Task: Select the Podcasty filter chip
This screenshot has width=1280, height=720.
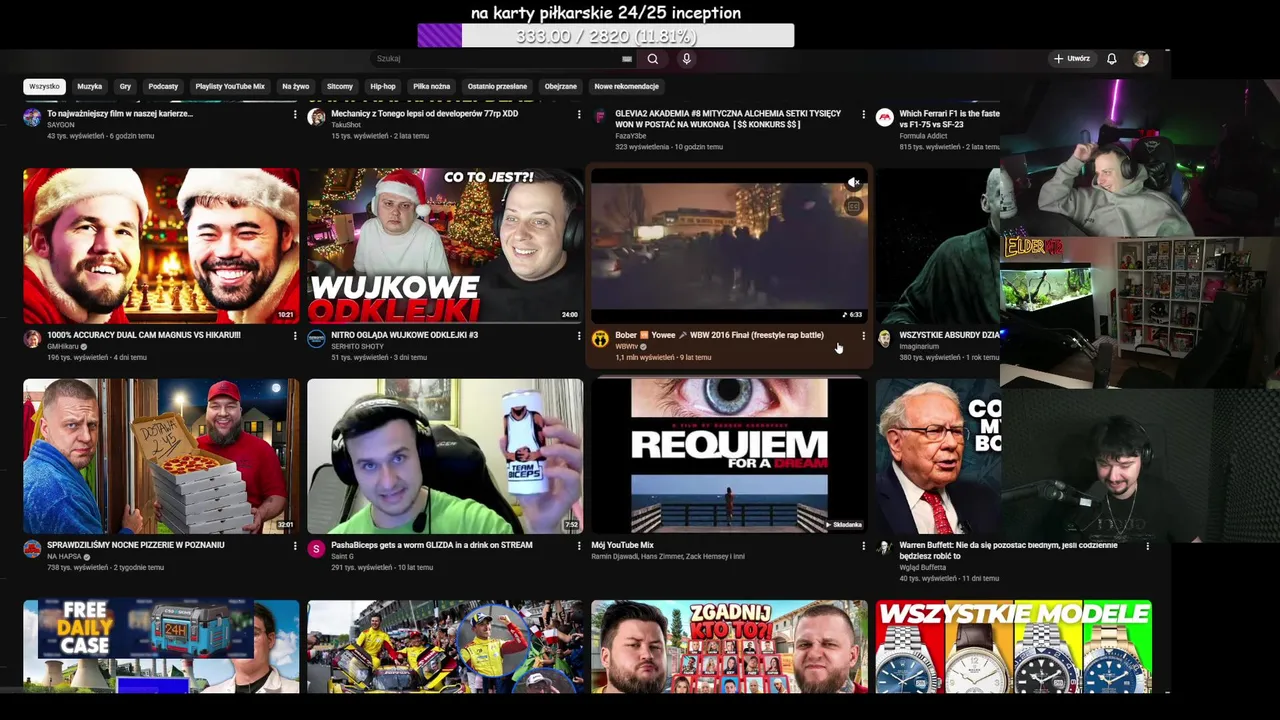Action: click(x=163, y=87)
